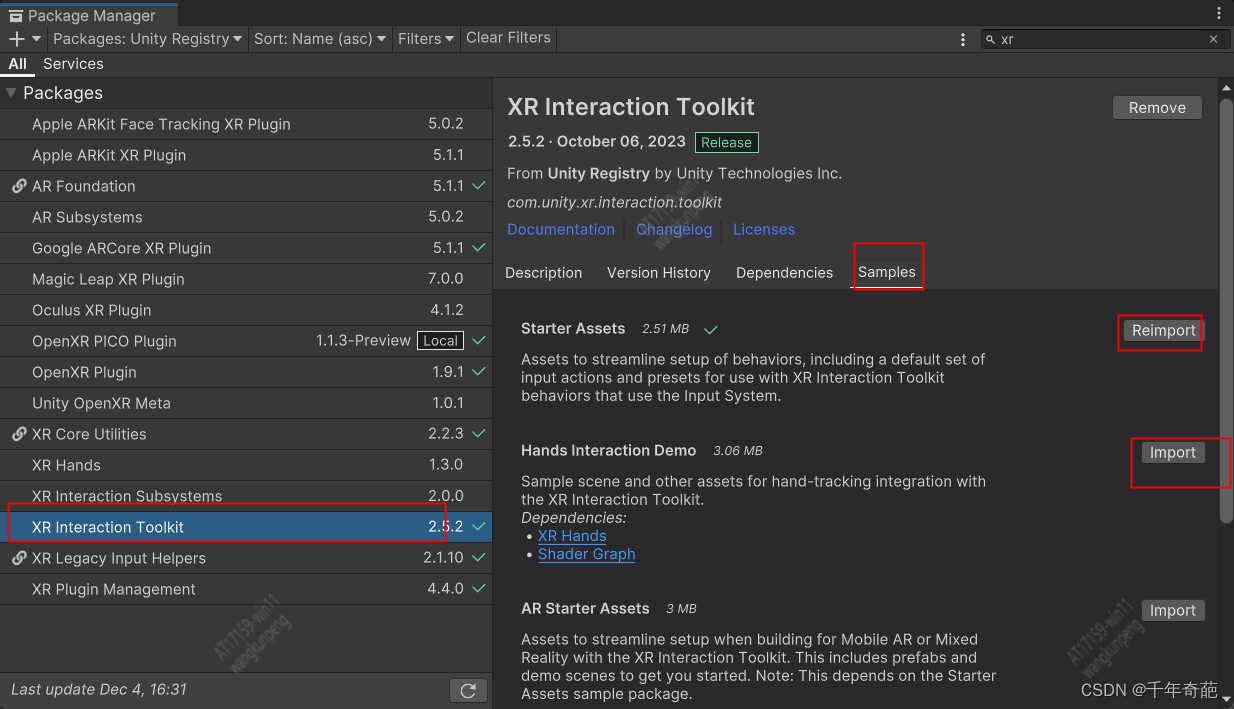Open the Changelog link

pos(674,229)
